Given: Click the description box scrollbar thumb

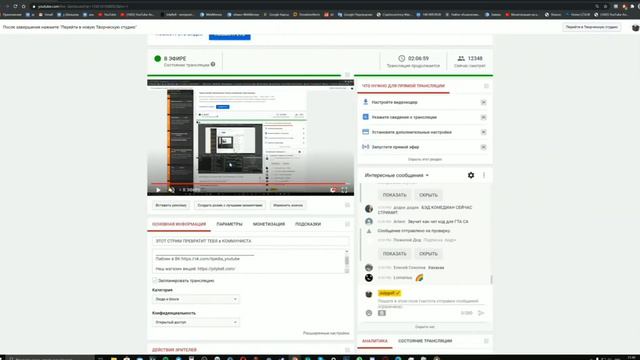Looking at the screenshot, I should (x=347, y=260).
